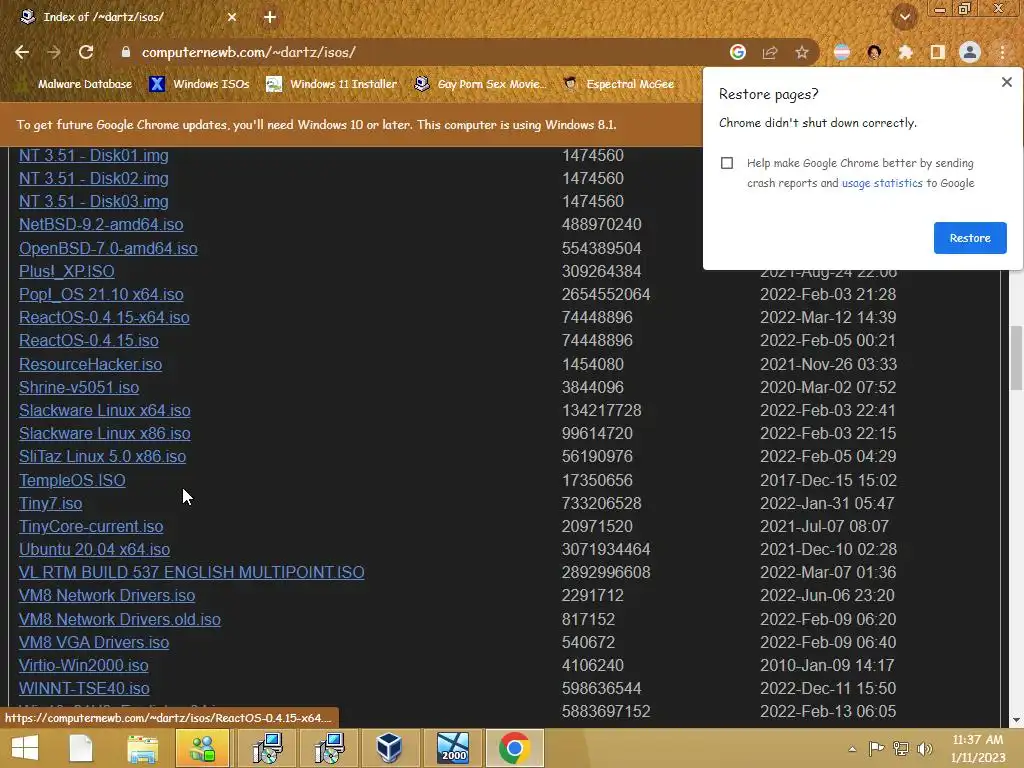The image size is (1024, 768).
Task: Reload the current page
Action: tap(86, 52)
